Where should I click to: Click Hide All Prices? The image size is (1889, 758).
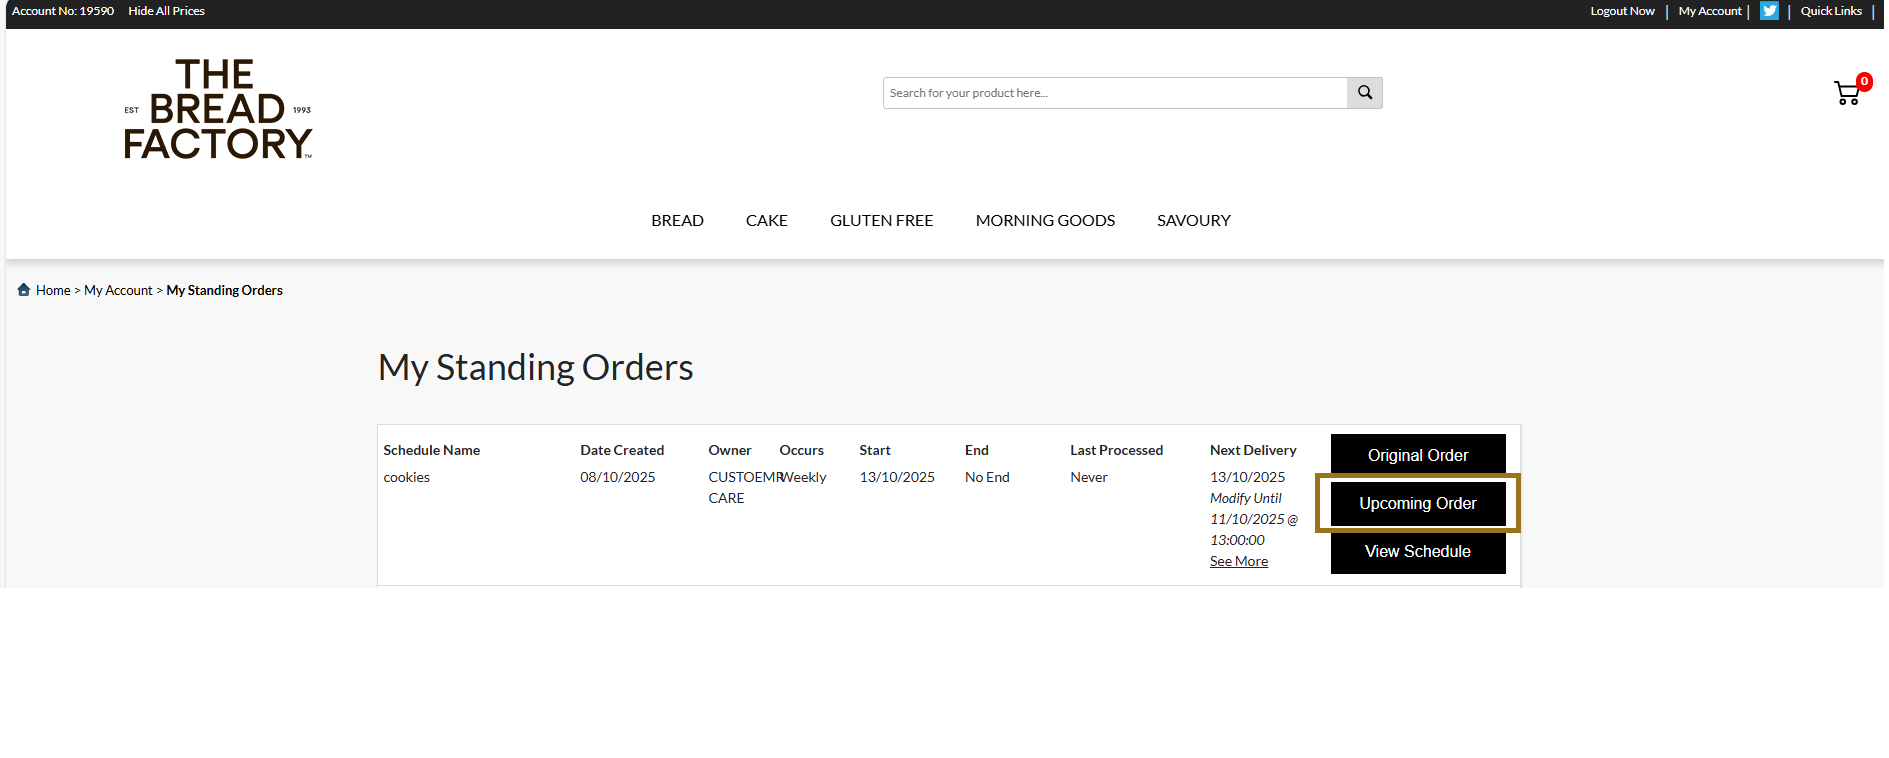coord(166,11)
